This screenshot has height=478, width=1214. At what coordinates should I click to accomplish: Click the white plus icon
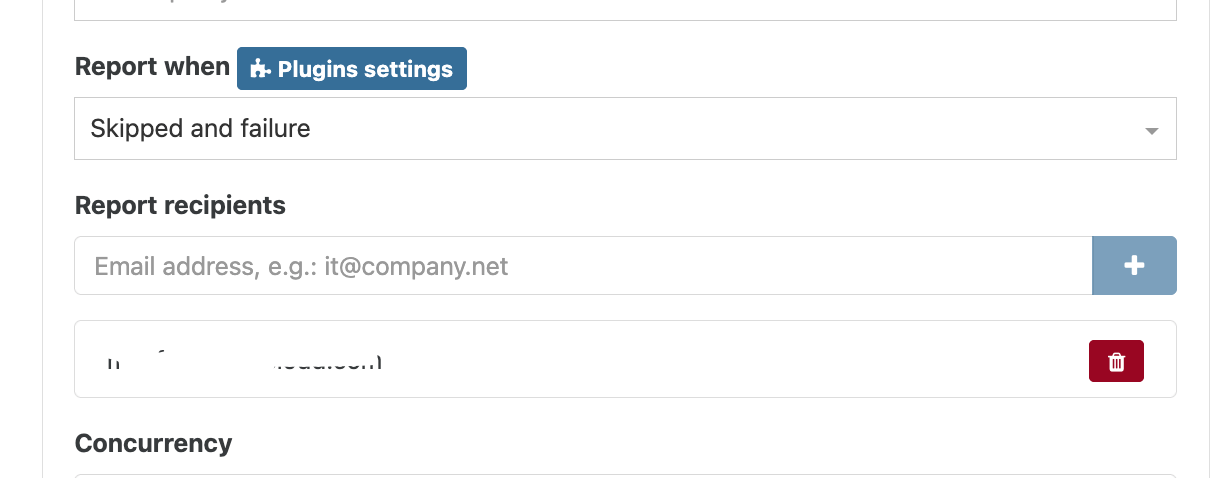point(1134,266)
